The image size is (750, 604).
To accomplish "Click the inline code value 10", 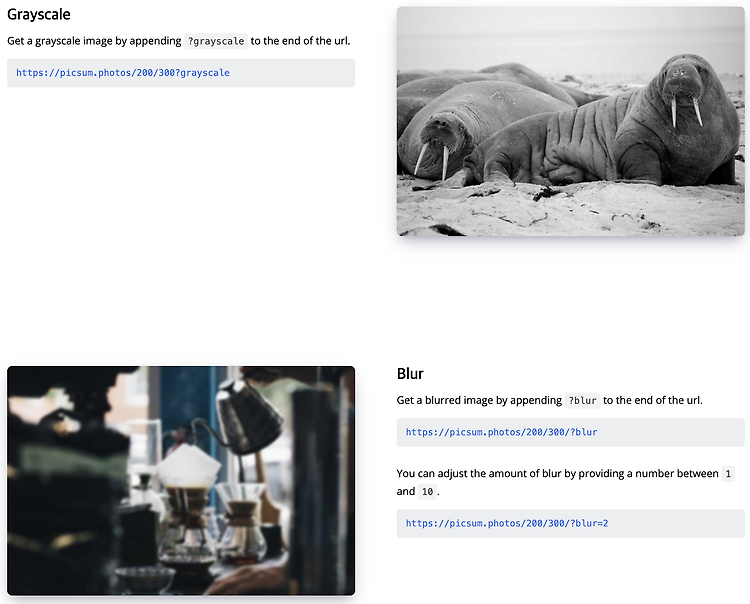I will pos(427,492).
